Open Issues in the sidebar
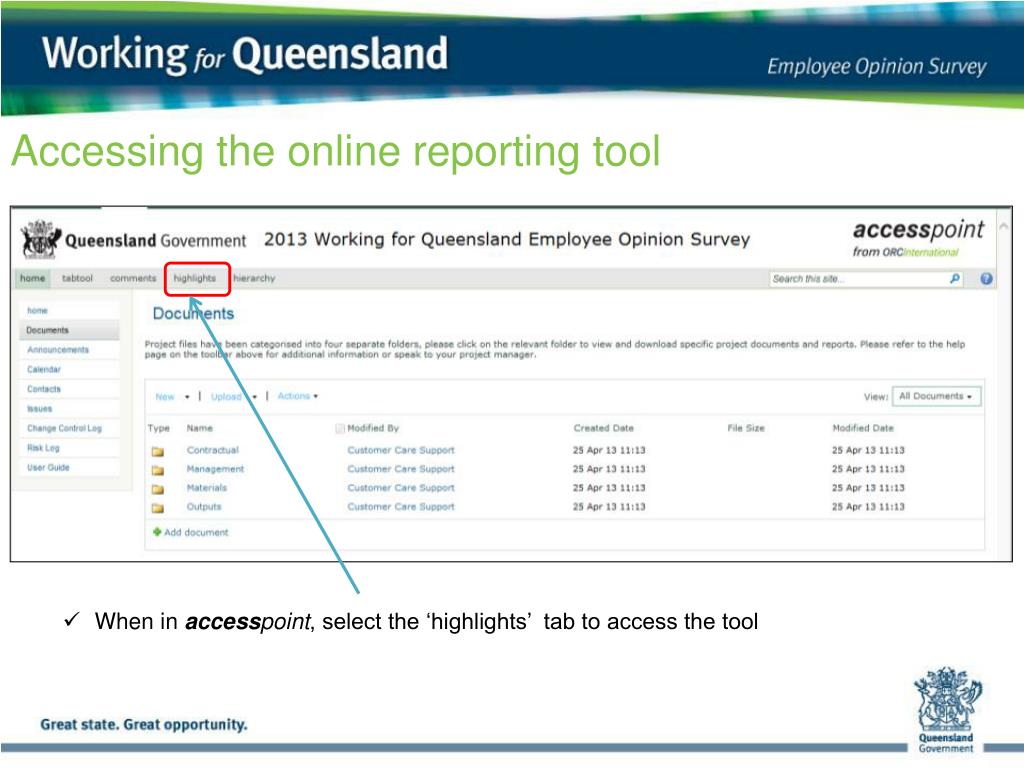1024x768 pixels. coord(39,409)
